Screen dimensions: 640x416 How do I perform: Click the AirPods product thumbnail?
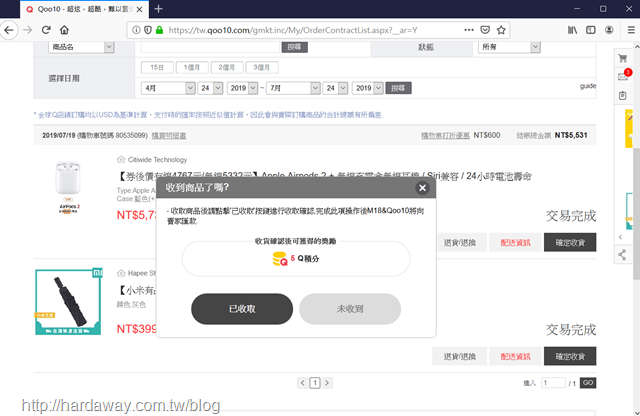pyautogui.click(x=68, y=186)
